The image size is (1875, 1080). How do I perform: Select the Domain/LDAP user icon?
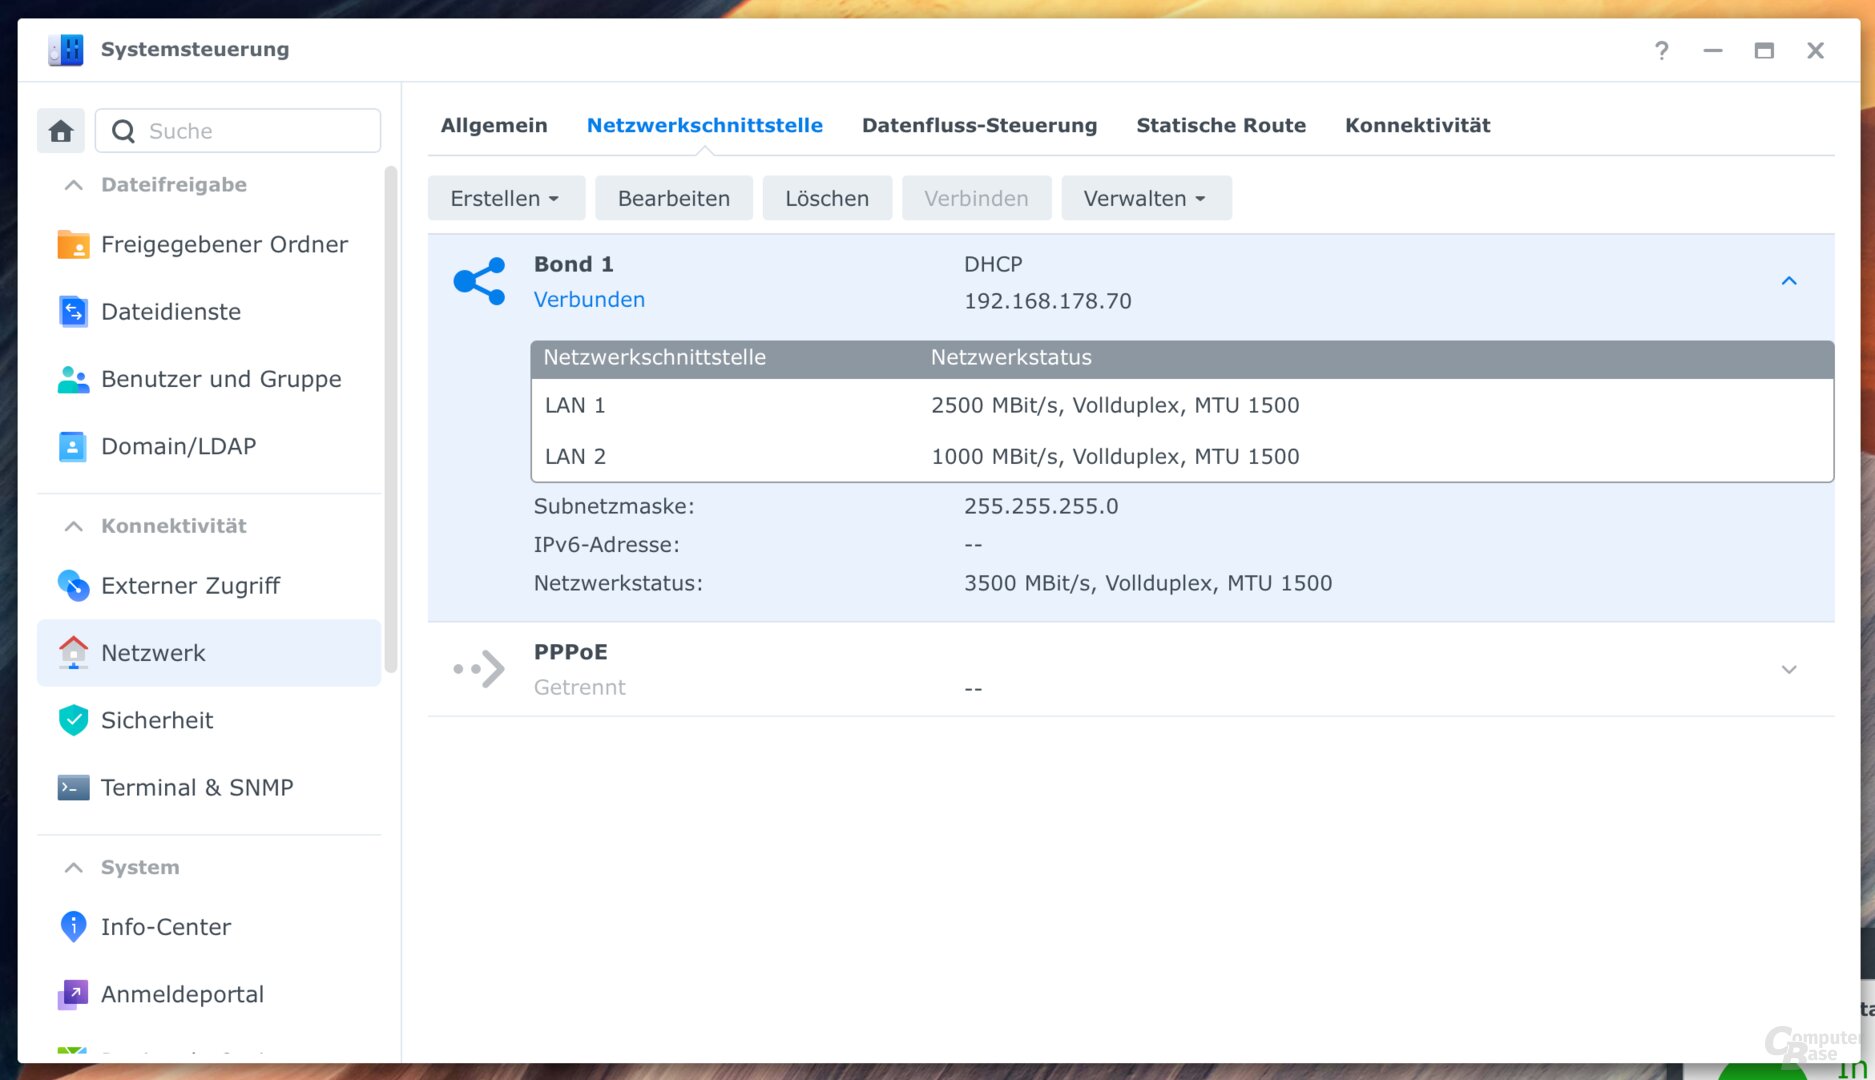[73, 446]
